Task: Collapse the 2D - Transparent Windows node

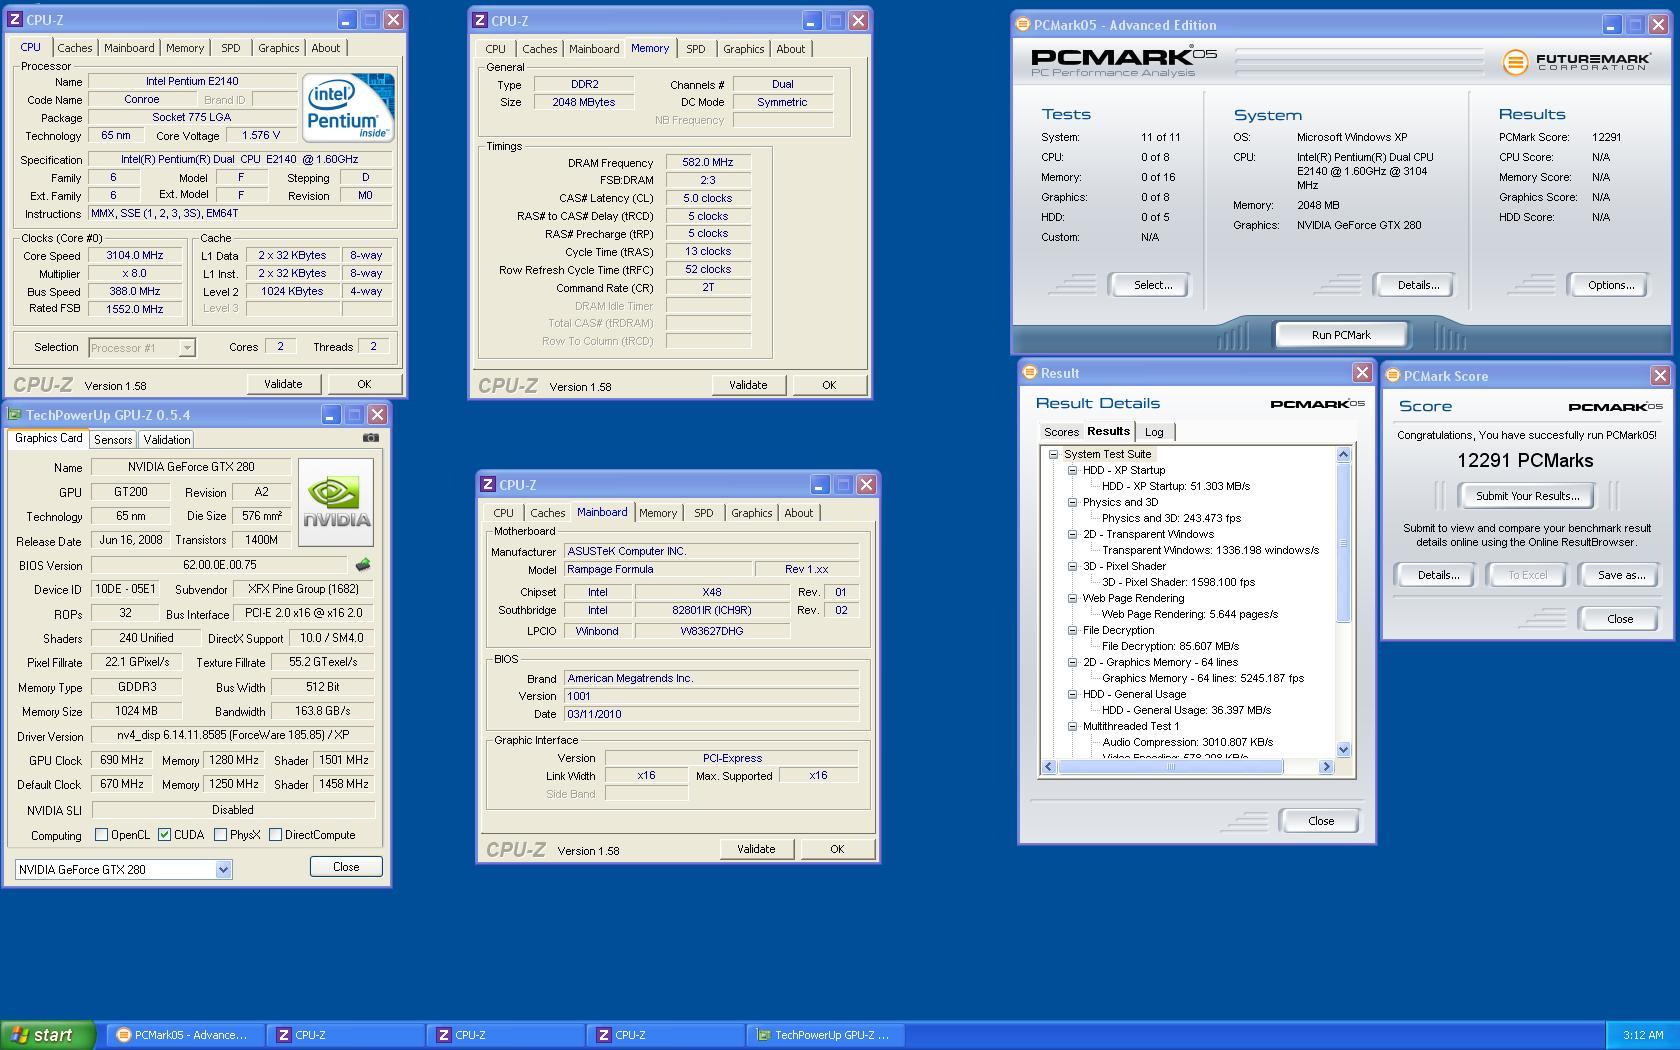Action: pos(1072,534)
